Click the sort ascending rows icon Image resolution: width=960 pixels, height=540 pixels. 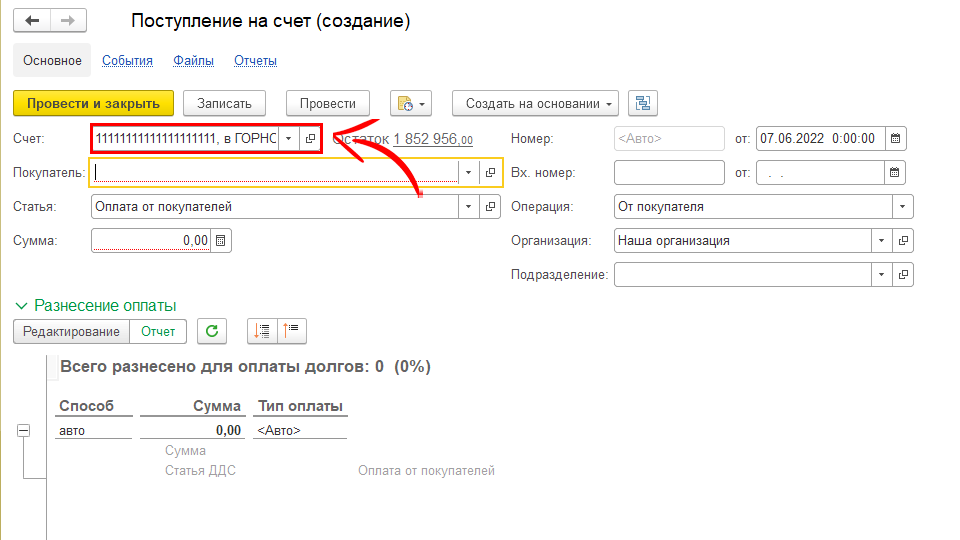point(262,331)
